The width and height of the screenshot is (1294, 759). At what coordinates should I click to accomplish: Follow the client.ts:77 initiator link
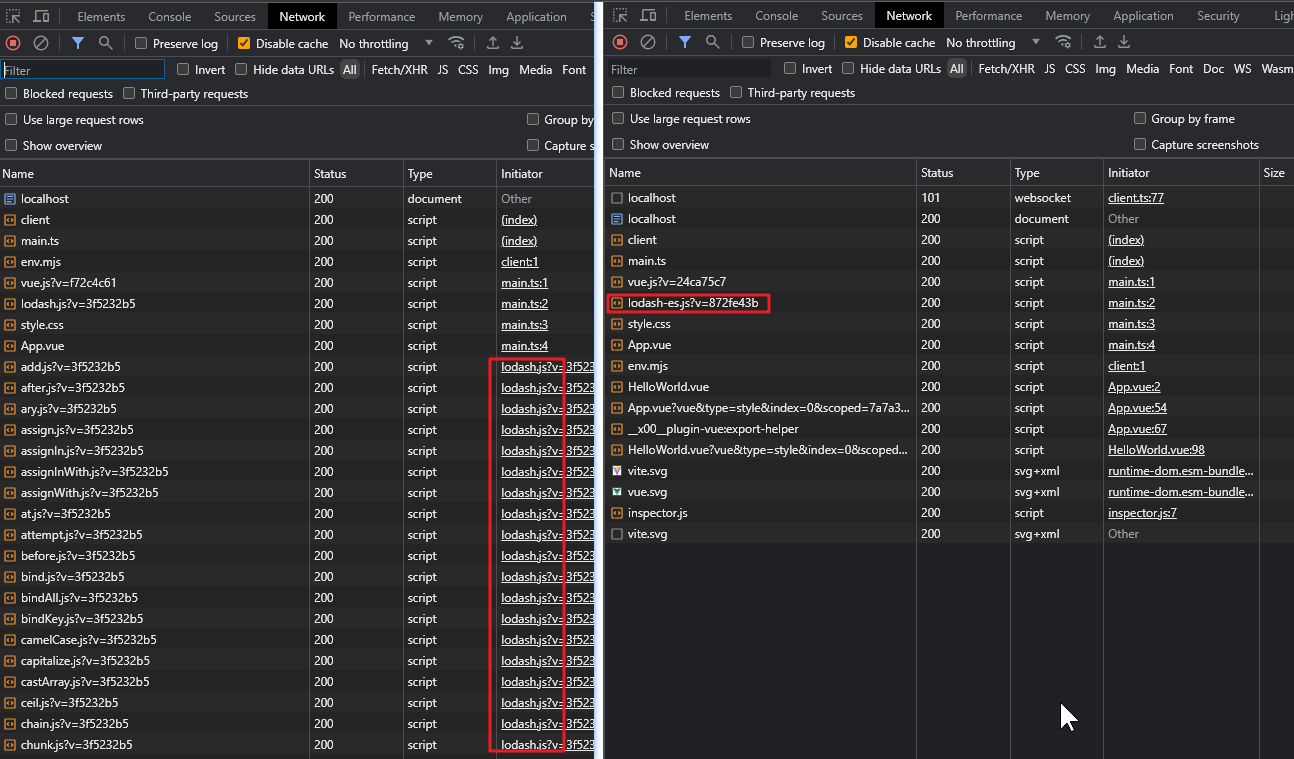1135,198
